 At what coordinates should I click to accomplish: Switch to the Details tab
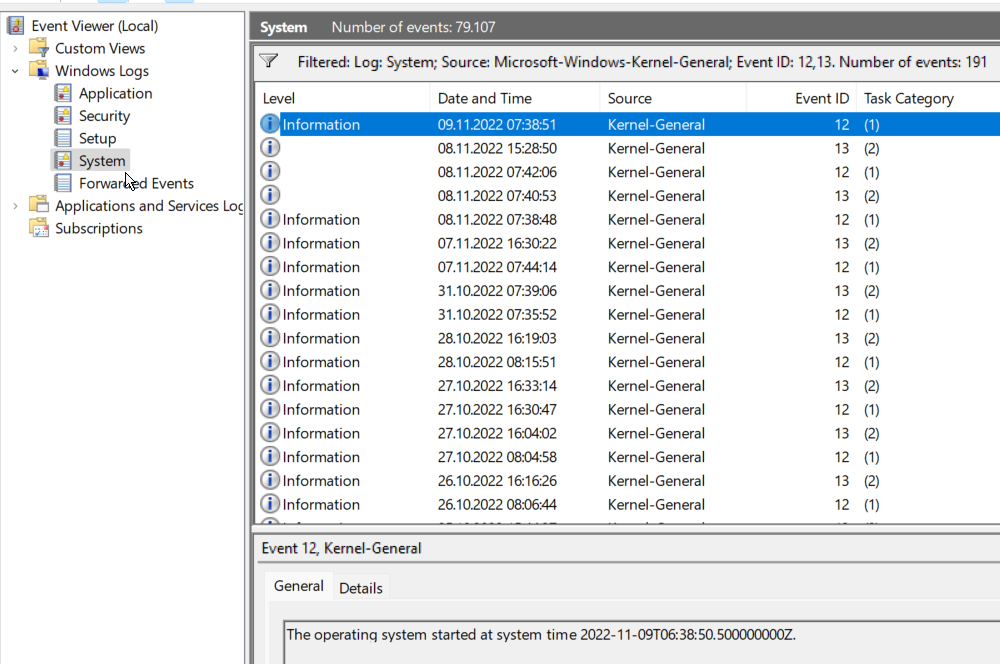click(361, 588)
